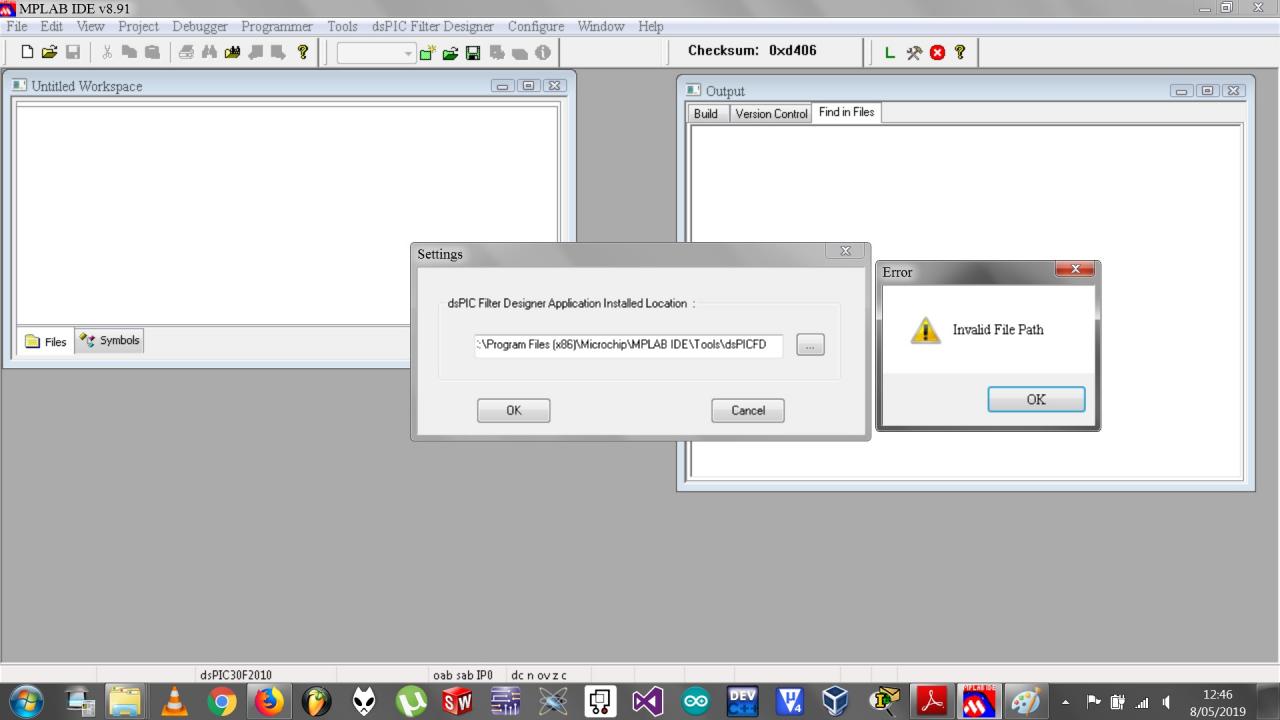
Task: Open the build configuration dropdown
Action: (376, 52)
